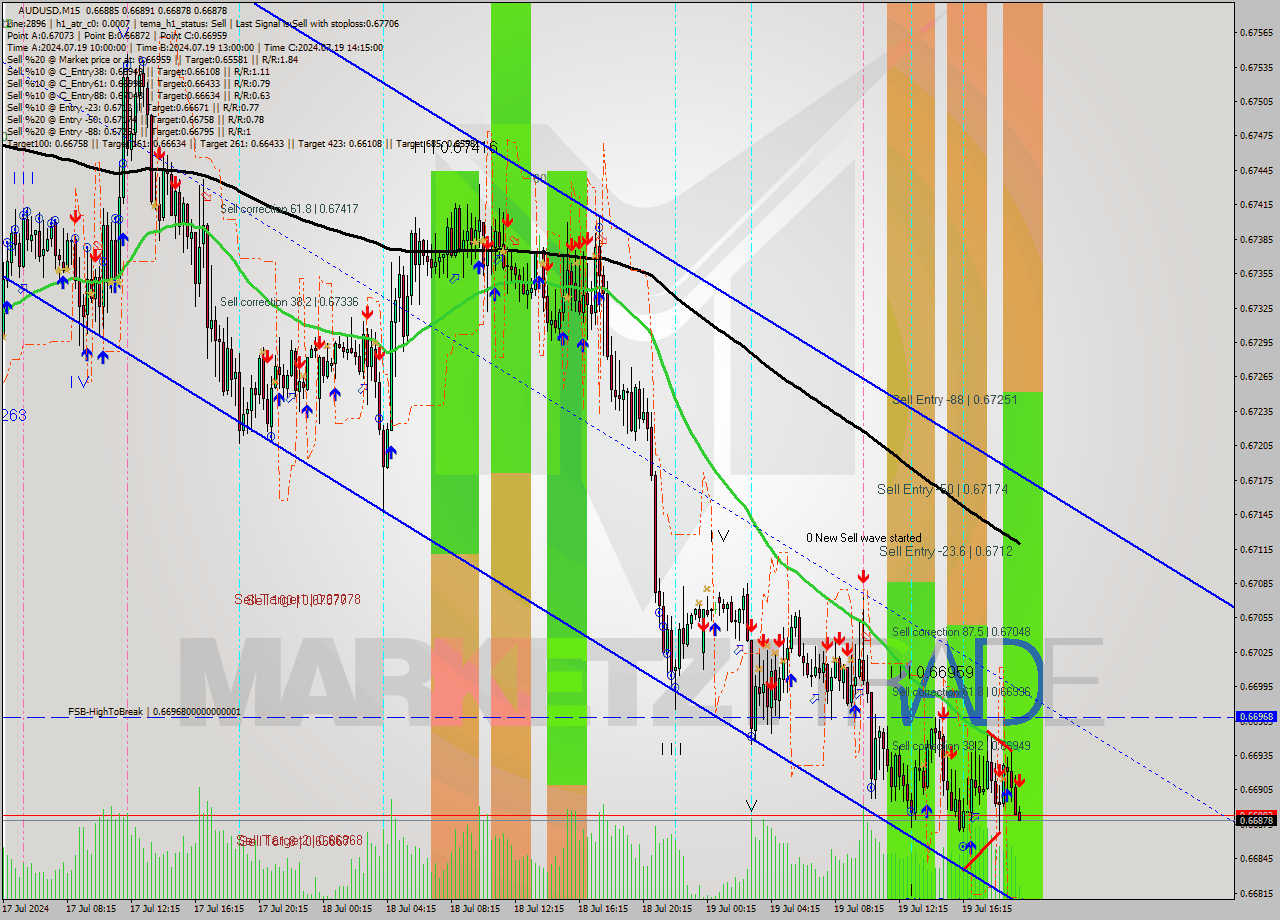
Task: Click the 'FSB-HighToBreak' level label
Action: point(154,712)
